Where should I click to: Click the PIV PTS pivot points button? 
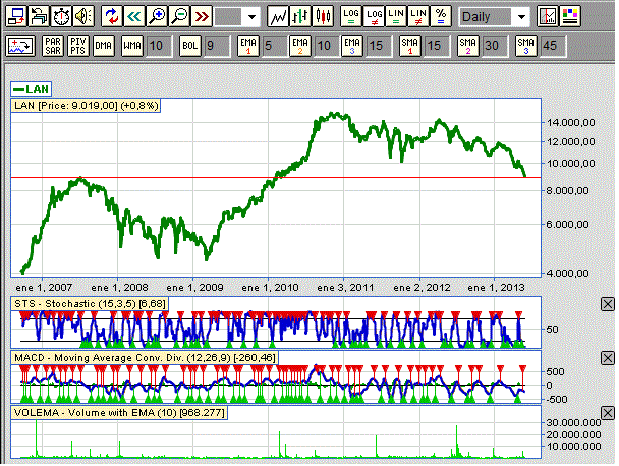click(78, 46)
